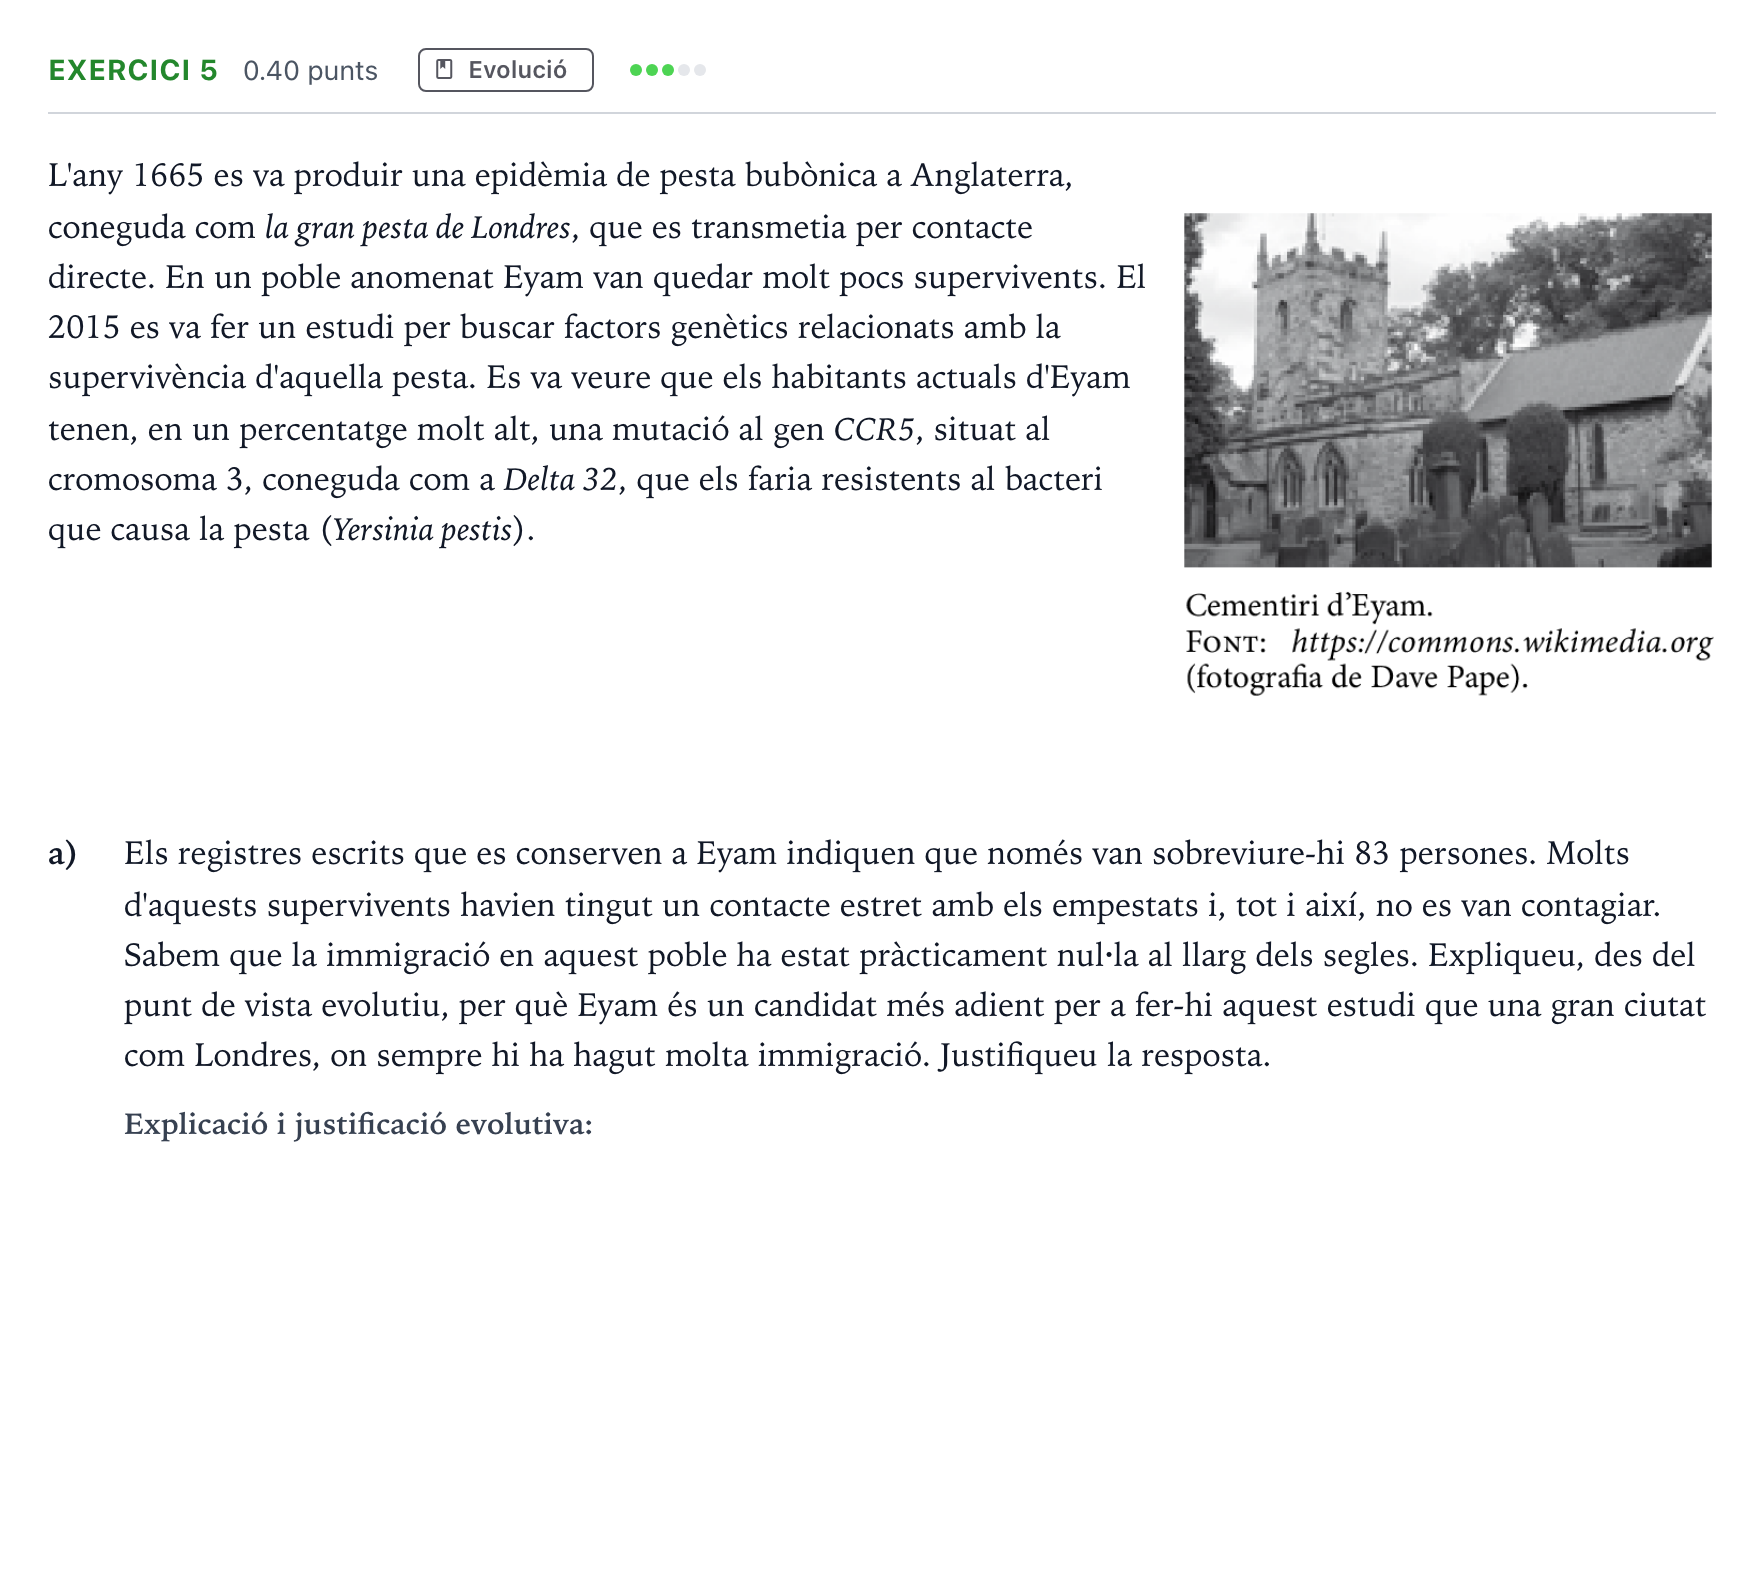Click the 'a)' question marker
The image size is (1764, 1582).
click(x=62, y=854)
